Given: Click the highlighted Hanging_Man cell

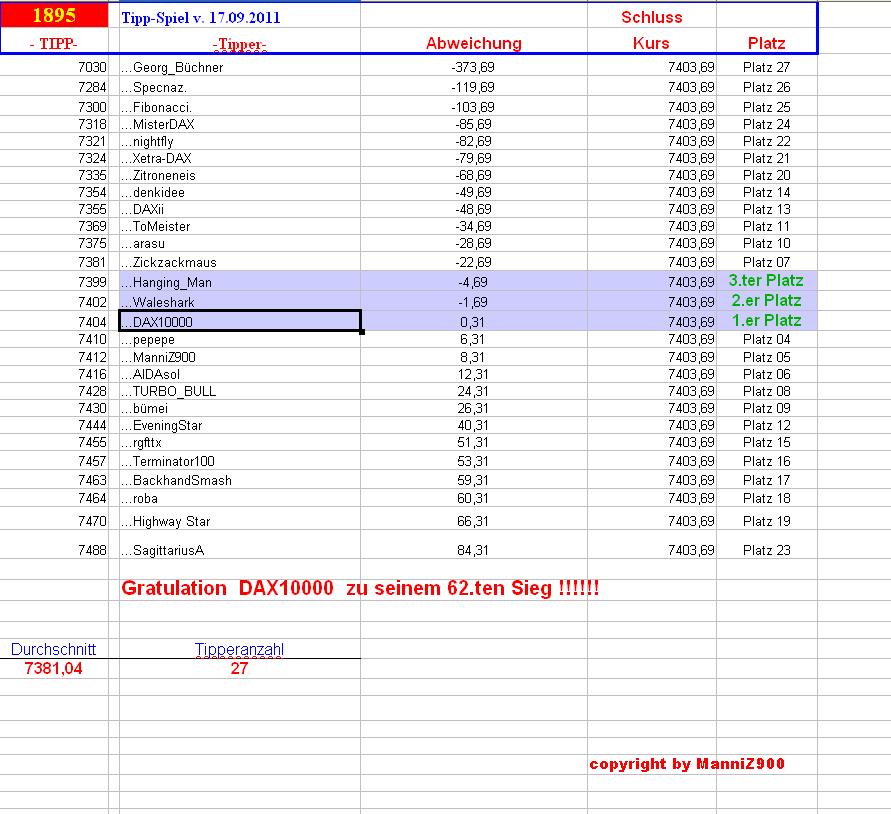Looking at the screenshot, I should tap(240, 282).
